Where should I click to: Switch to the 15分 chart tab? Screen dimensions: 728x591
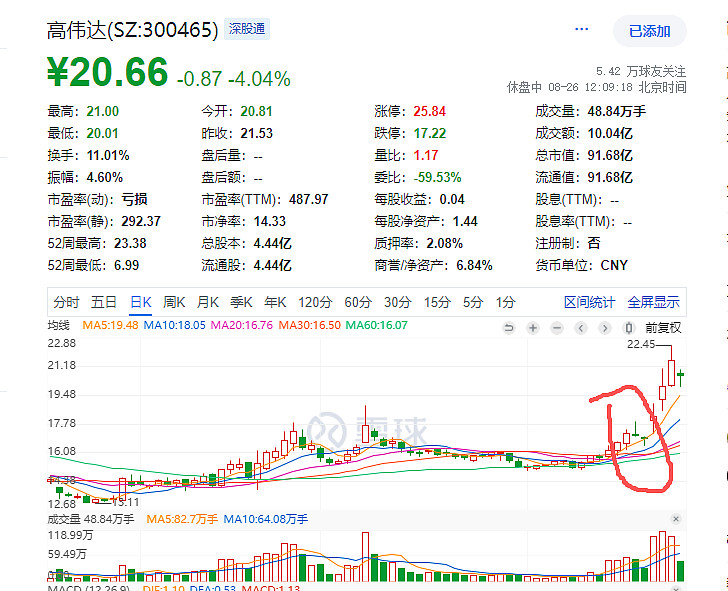[x=437, y=303]
